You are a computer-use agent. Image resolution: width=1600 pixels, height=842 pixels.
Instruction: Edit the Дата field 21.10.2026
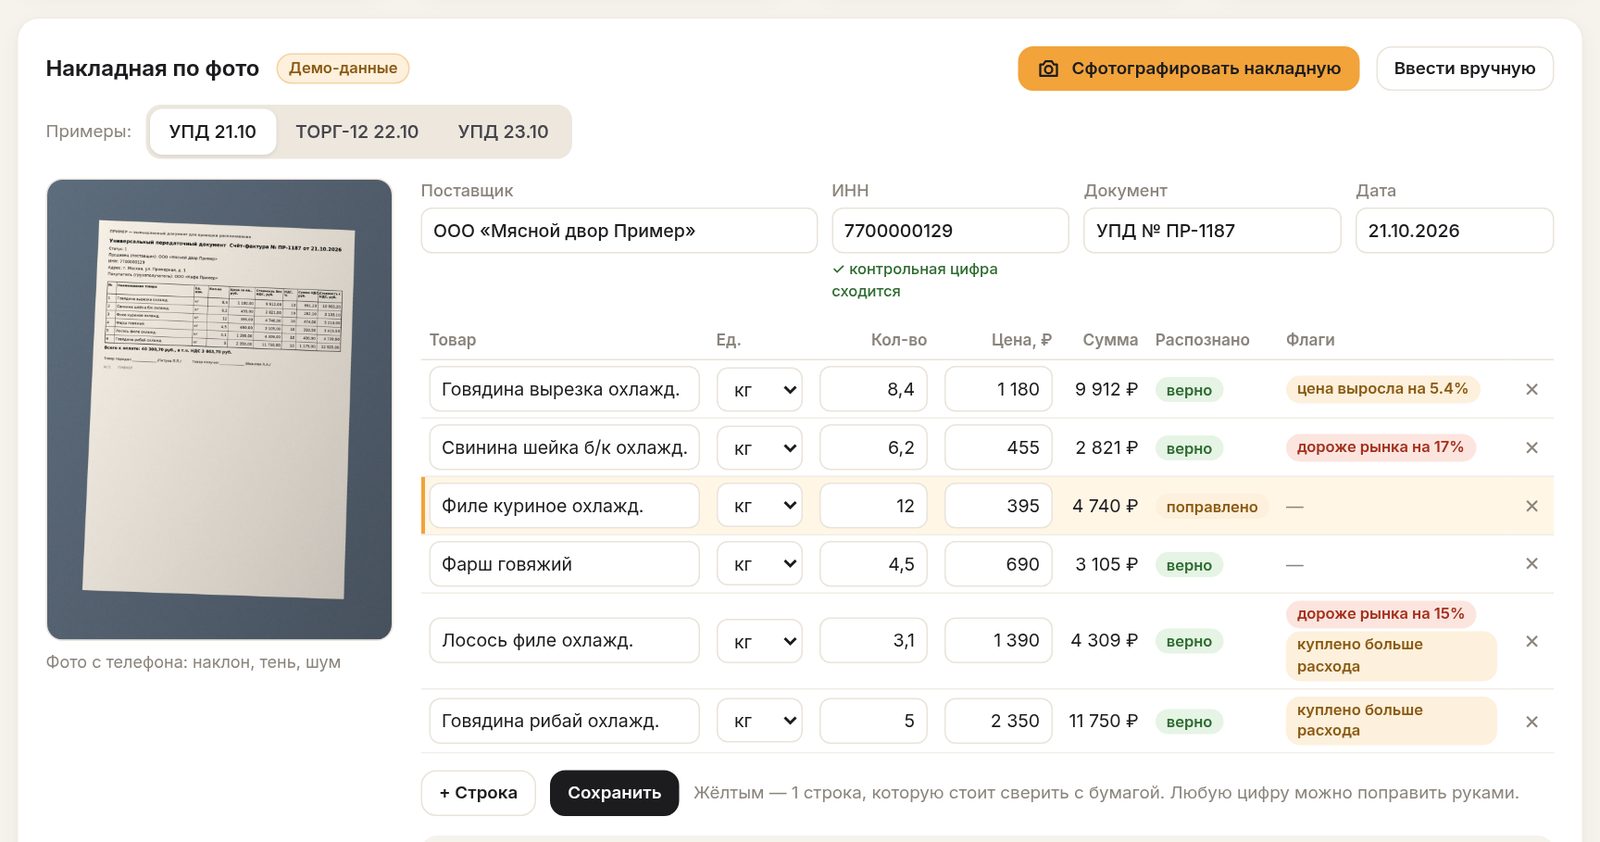coord(1454,231)
